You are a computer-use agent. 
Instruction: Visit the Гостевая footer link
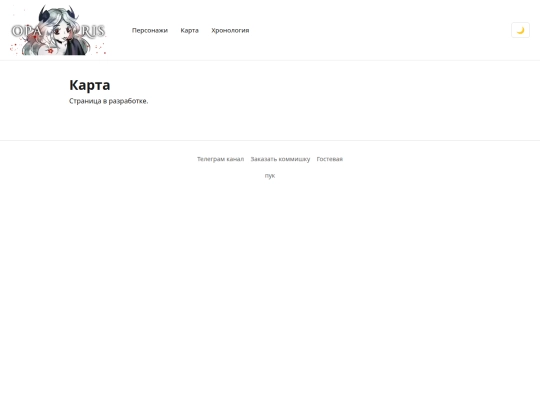coord(330,159)
